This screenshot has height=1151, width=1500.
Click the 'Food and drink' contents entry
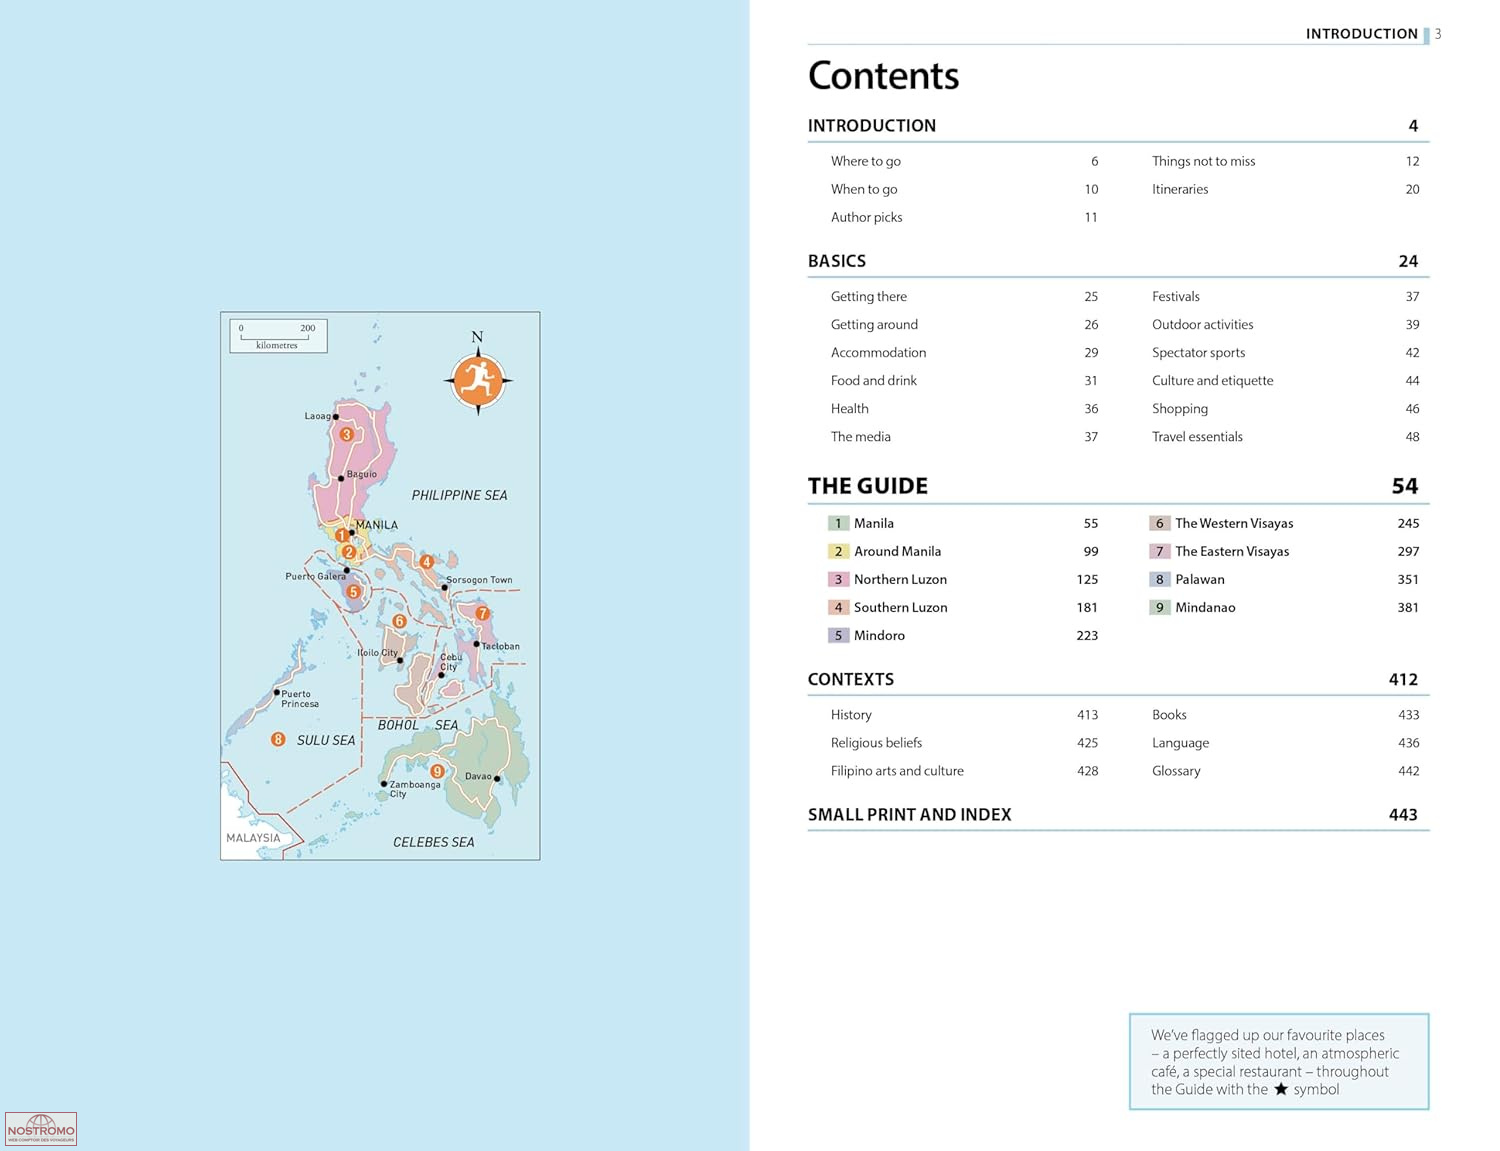(x=873, y=380)
